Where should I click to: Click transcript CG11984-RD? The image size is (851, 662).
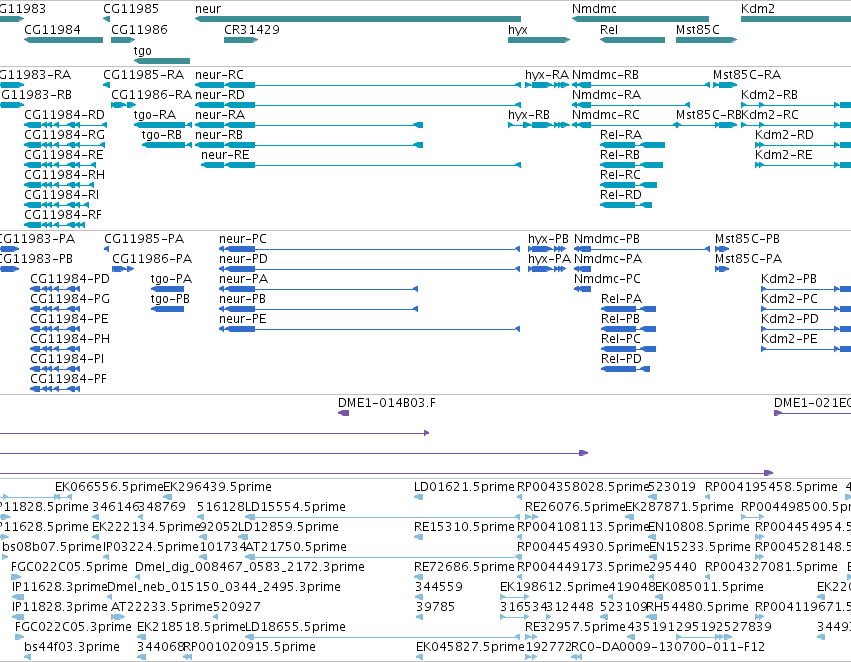(65, 125)
